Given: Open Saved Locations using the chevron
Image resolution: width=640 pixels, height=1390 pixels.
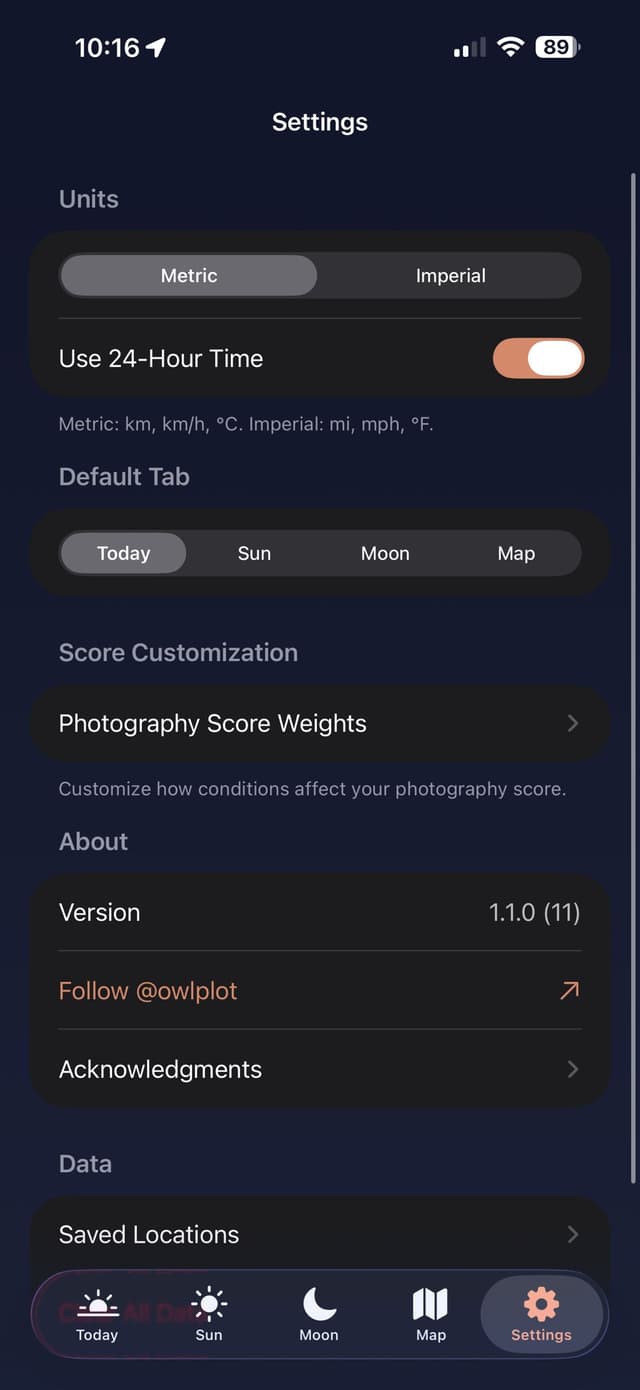Looking at the screenshot, I should 572,1234.
